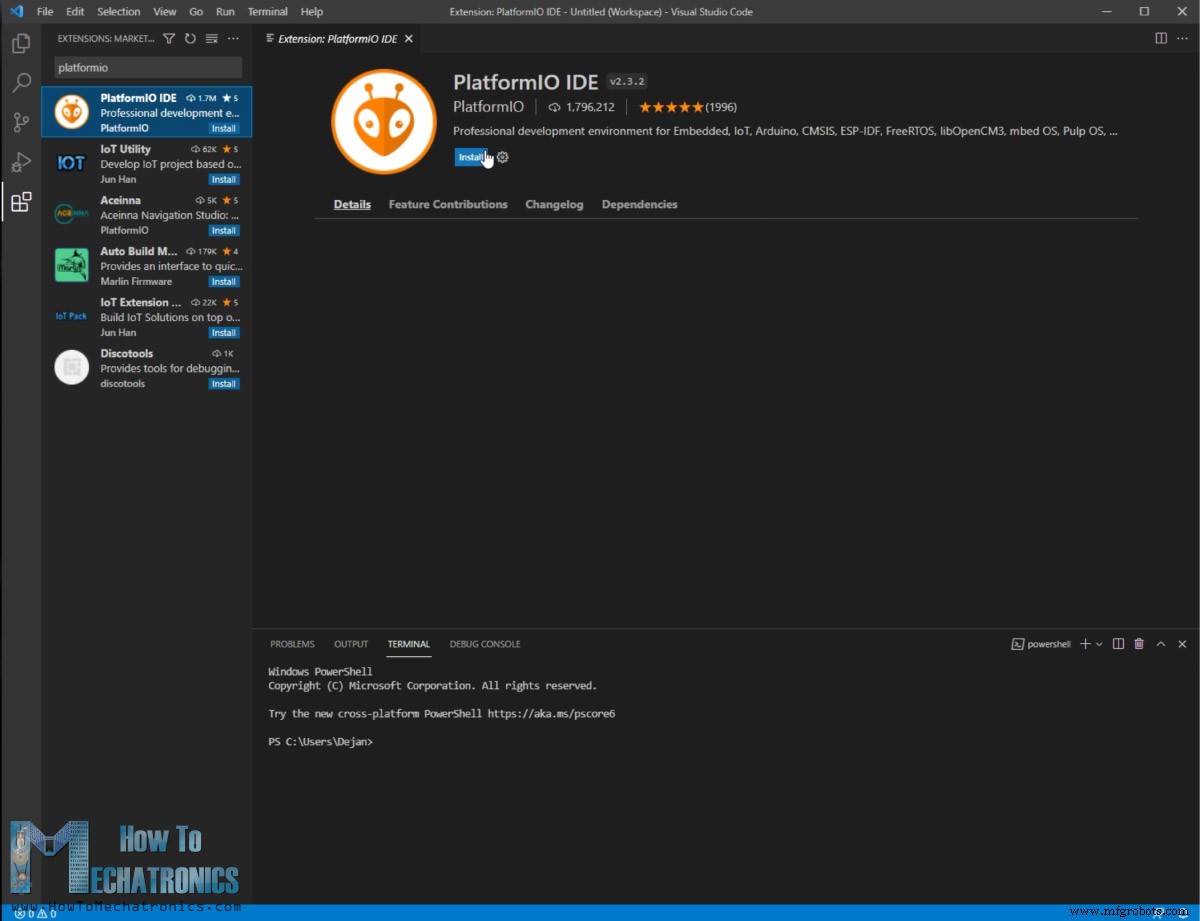
Task: Kill terminal with the trash icon
Action: (1139, 644)
